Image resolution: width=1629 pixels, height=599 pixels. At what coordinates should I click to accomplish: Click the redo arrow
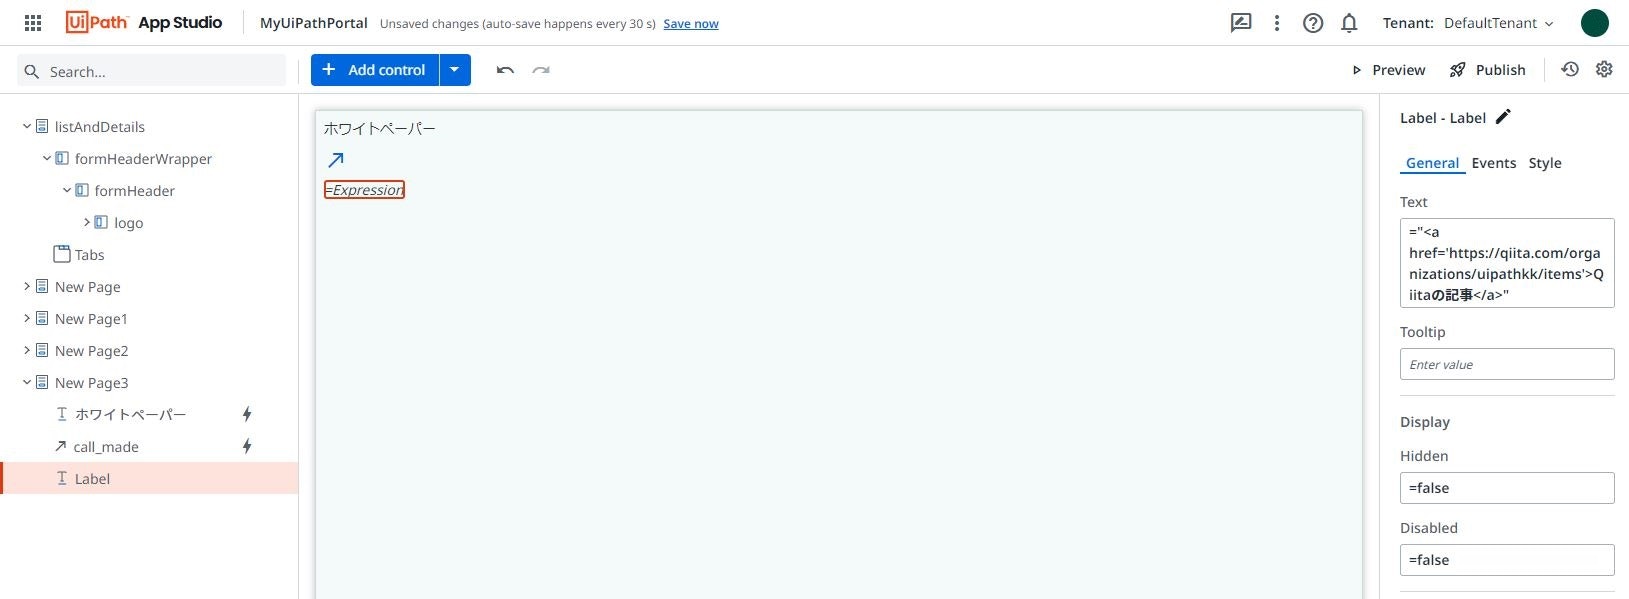coord(541,70)
